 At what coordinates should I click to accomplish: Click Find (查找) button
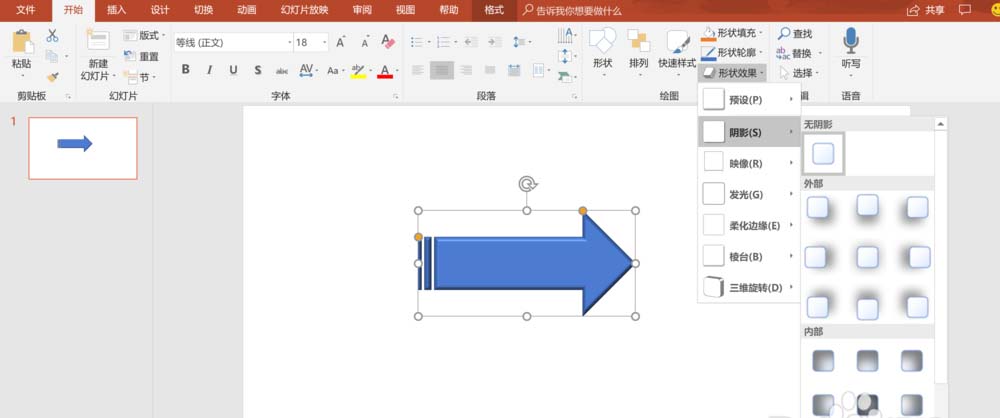795,33
